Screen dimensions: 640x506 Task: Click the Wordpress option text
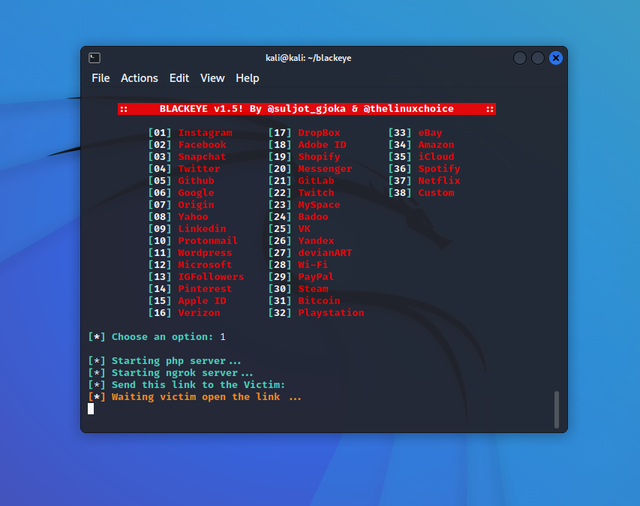205,253
